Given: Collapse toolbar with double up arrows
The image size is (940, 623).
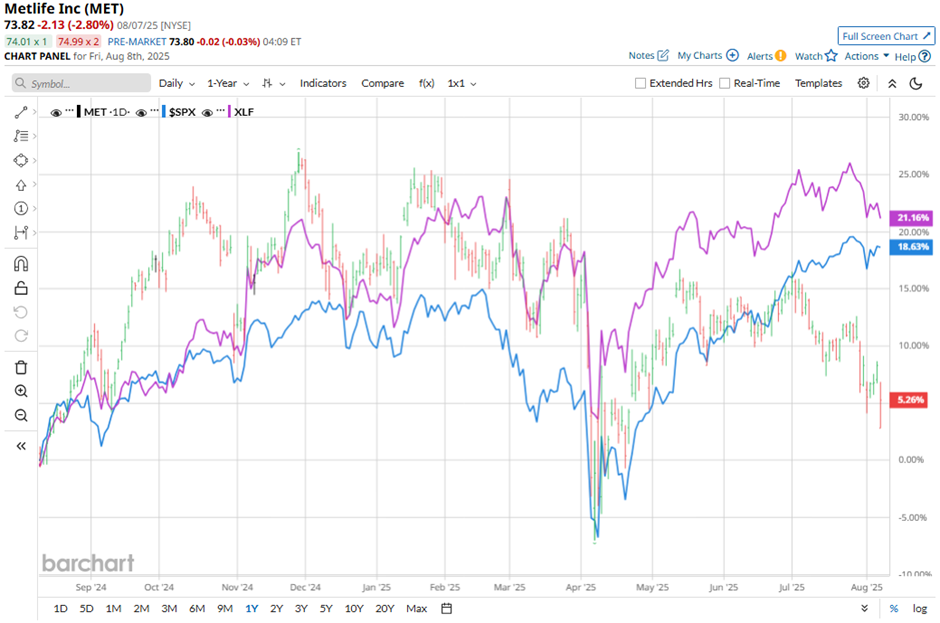Looking at the screenshot, I should pos(892,83).
